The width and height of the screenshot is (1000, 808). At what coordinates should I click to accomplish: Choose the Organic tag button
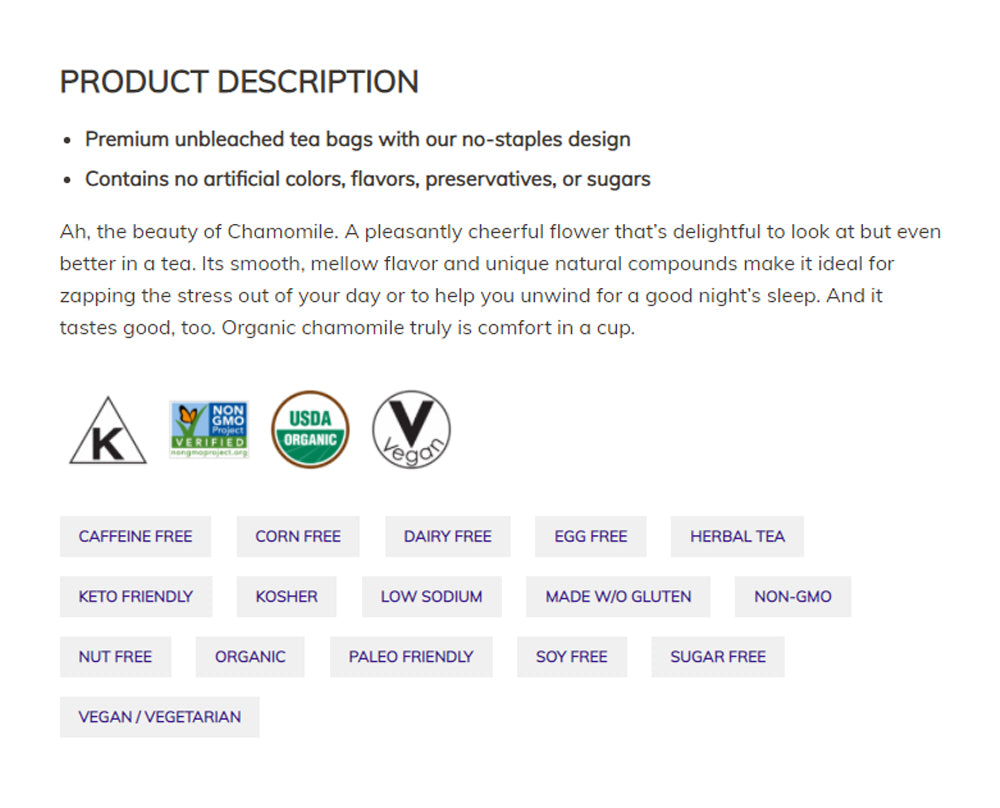pos(250,657)
